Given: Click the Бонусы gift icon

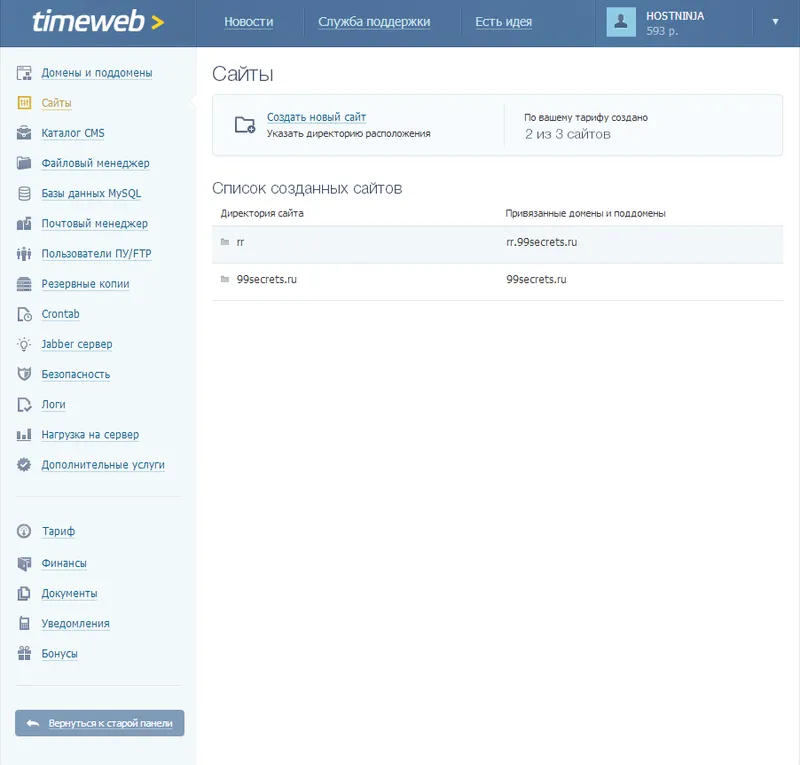Looking at the screenshot, I should click(24, 654).
